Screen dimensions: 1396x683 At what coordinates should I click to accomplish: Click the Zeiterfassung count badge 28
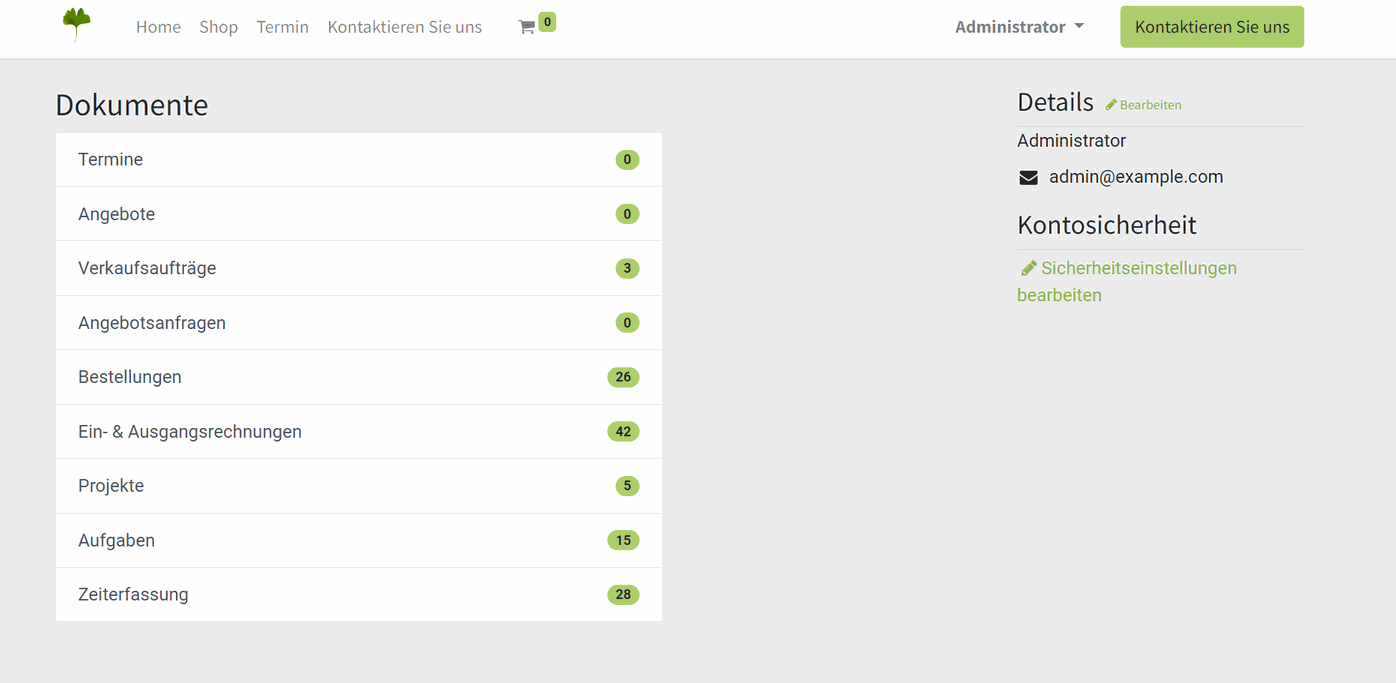623,595
